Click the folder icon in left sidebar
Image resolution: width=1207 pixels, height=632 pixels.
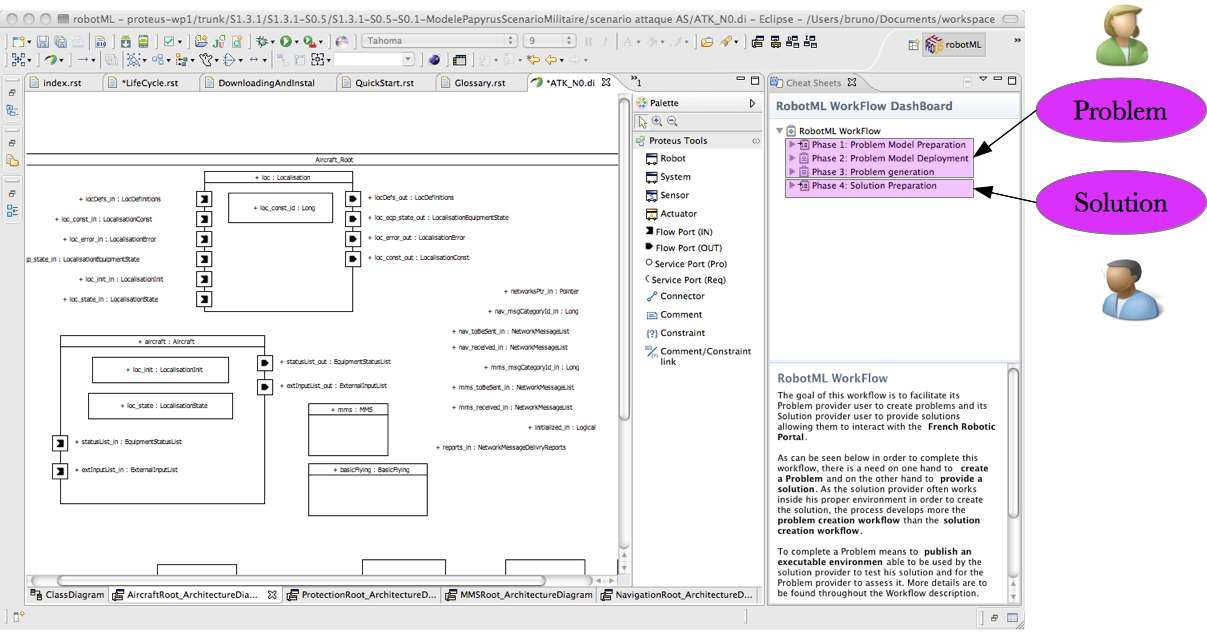13,160
